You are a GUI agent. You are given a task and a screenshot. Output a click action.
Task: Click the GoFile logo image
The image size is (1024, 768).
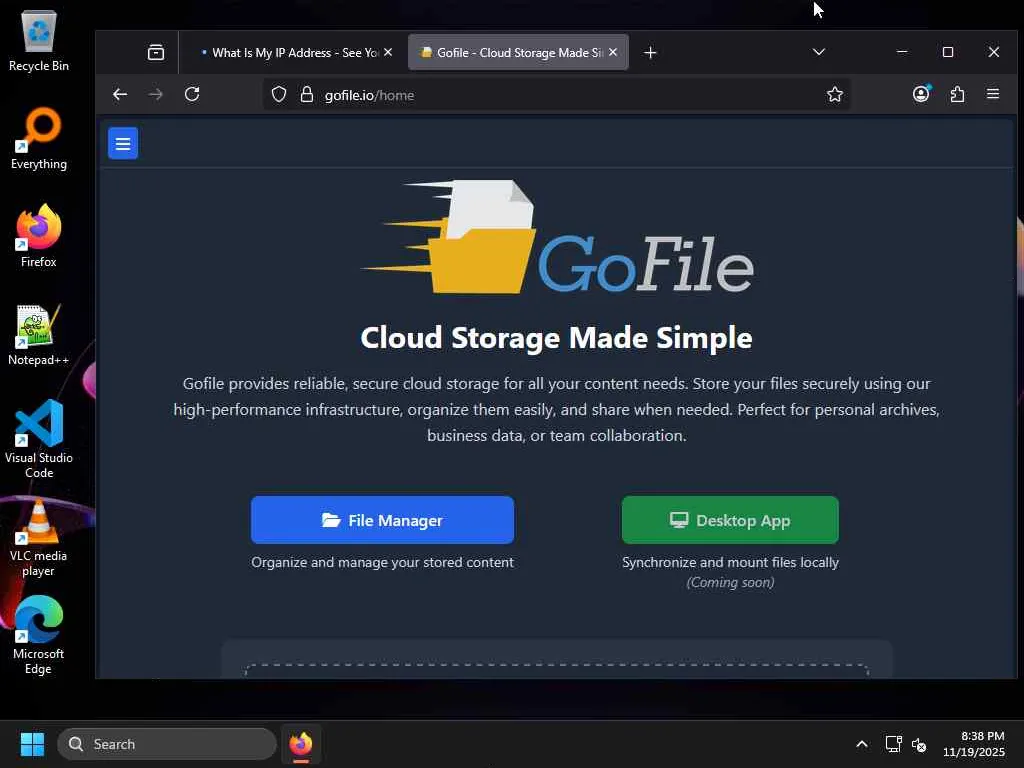(557, 237)
